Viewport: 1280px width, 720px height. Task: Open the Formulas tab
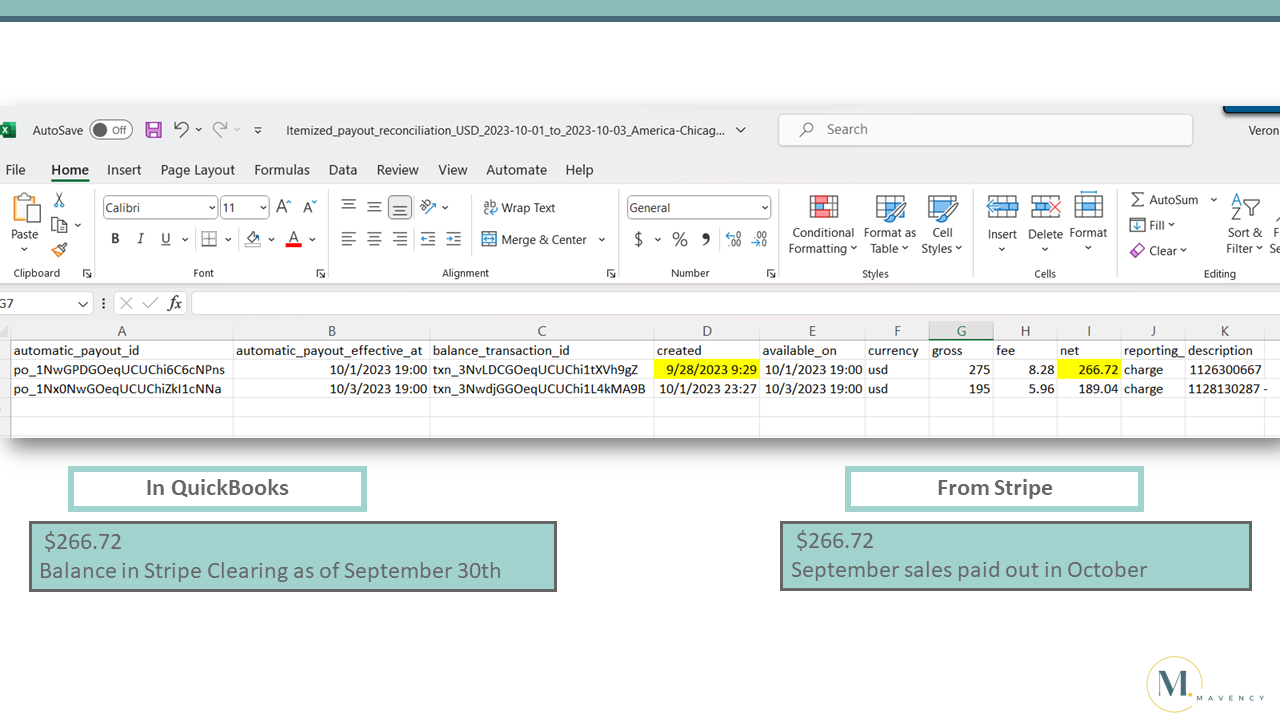(282, 170)
